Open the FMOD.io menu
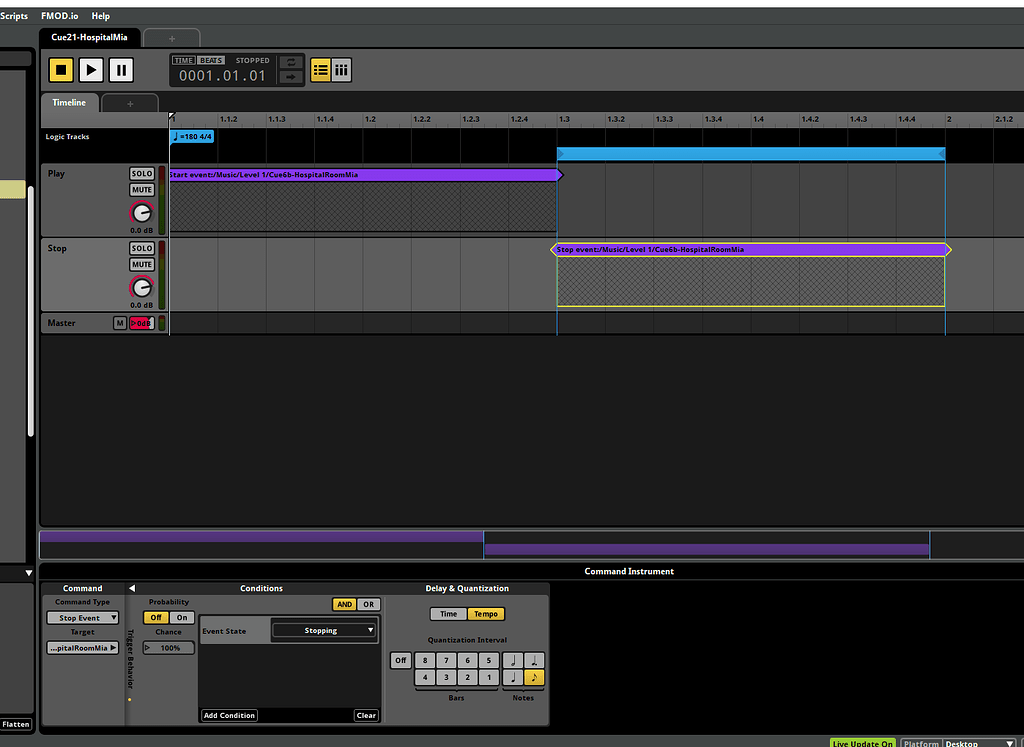1024x747 pixels. point(59,15)
